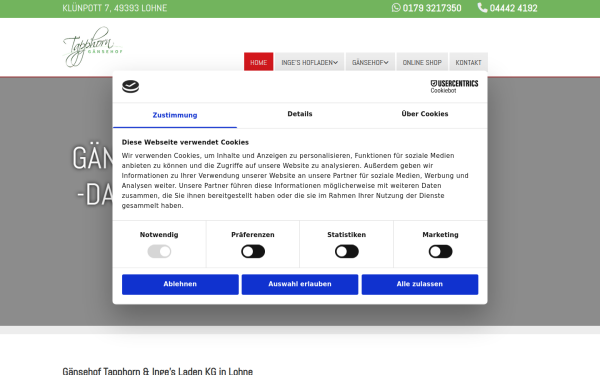This screenshot has height=375, width=600.
Task: Open the Kontakt menu item
Action: point(468,62)
